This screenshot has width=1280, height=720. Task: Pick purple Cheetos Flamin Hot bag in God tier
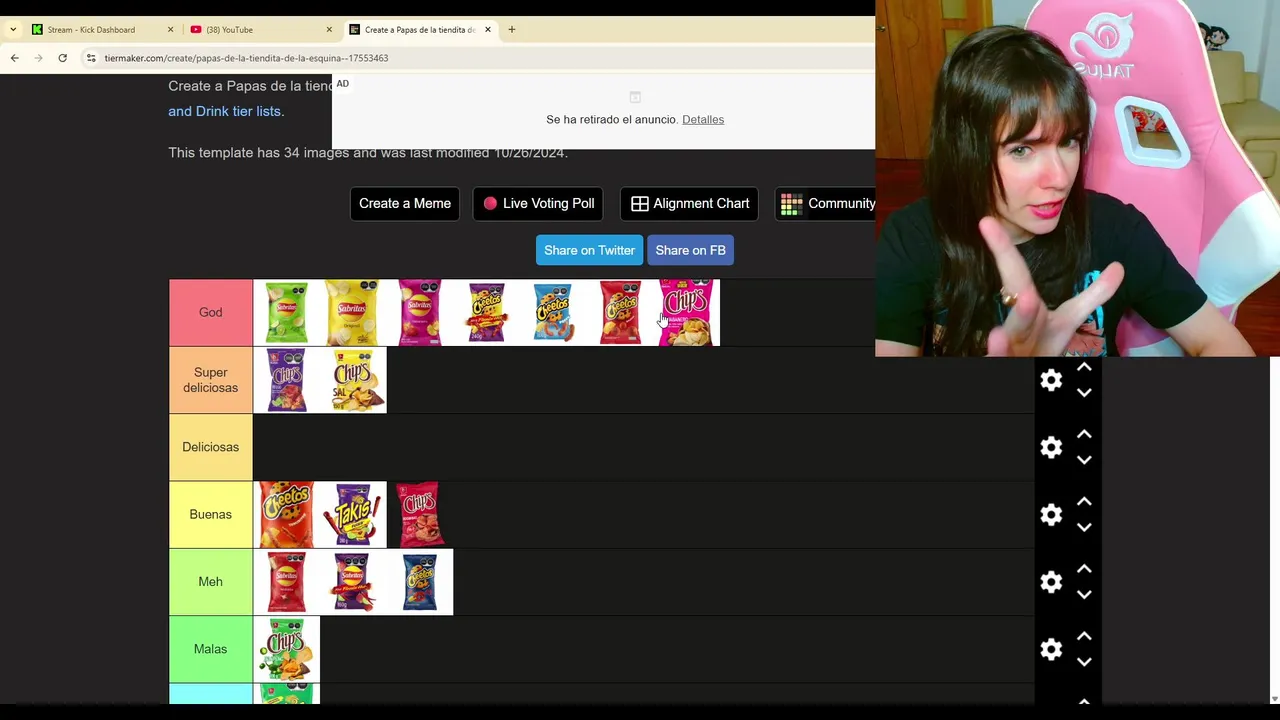point(487,313)
